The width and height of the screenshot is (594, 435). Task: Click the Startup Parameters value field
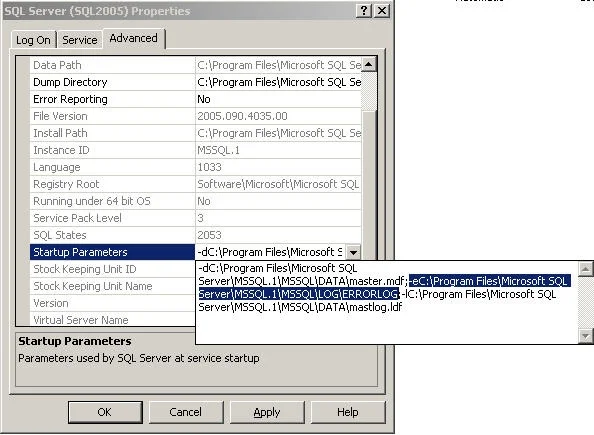[270, 252]
